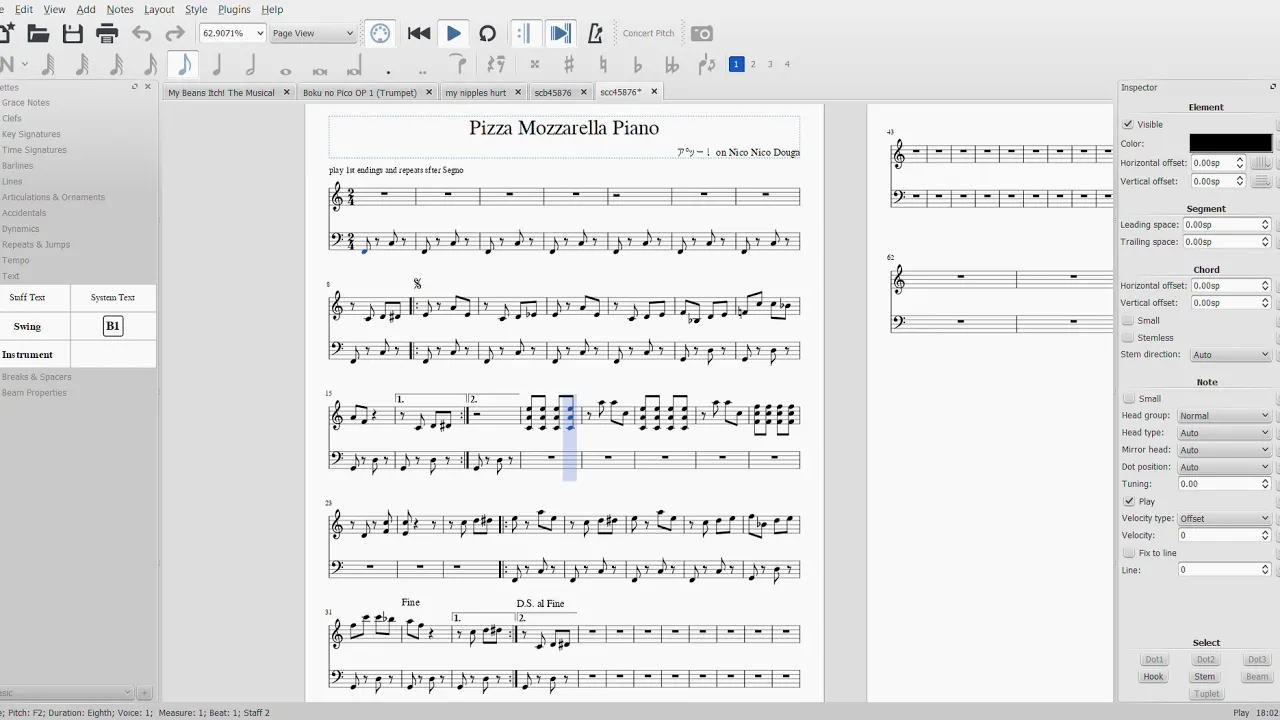Viewport: 1280px width, 720px height.
Task: Apply natural accidental
Action: click(x=603, y=65)
